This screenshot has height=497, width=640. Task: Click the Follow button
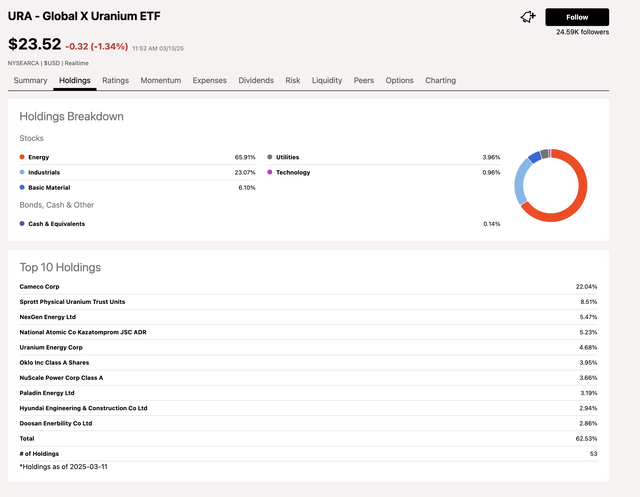tap(577, 17)
